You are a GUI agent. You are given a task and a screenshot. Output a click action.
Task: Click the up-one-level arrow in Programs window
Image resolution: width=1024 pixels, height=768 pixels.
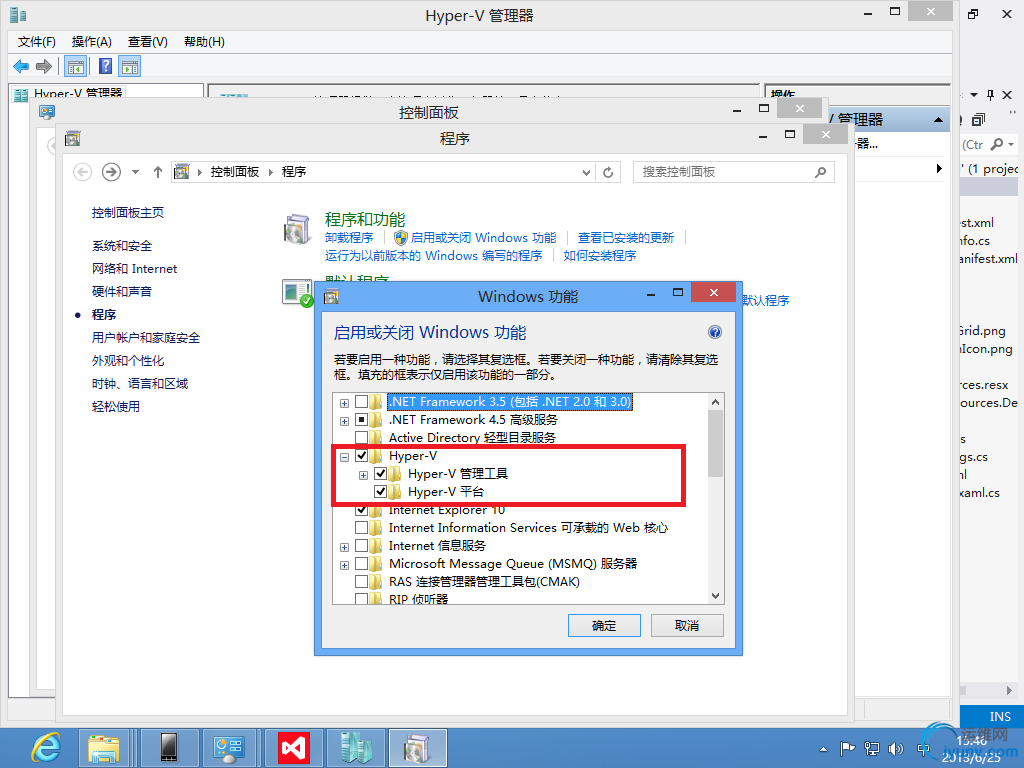[x=157, y=172]
